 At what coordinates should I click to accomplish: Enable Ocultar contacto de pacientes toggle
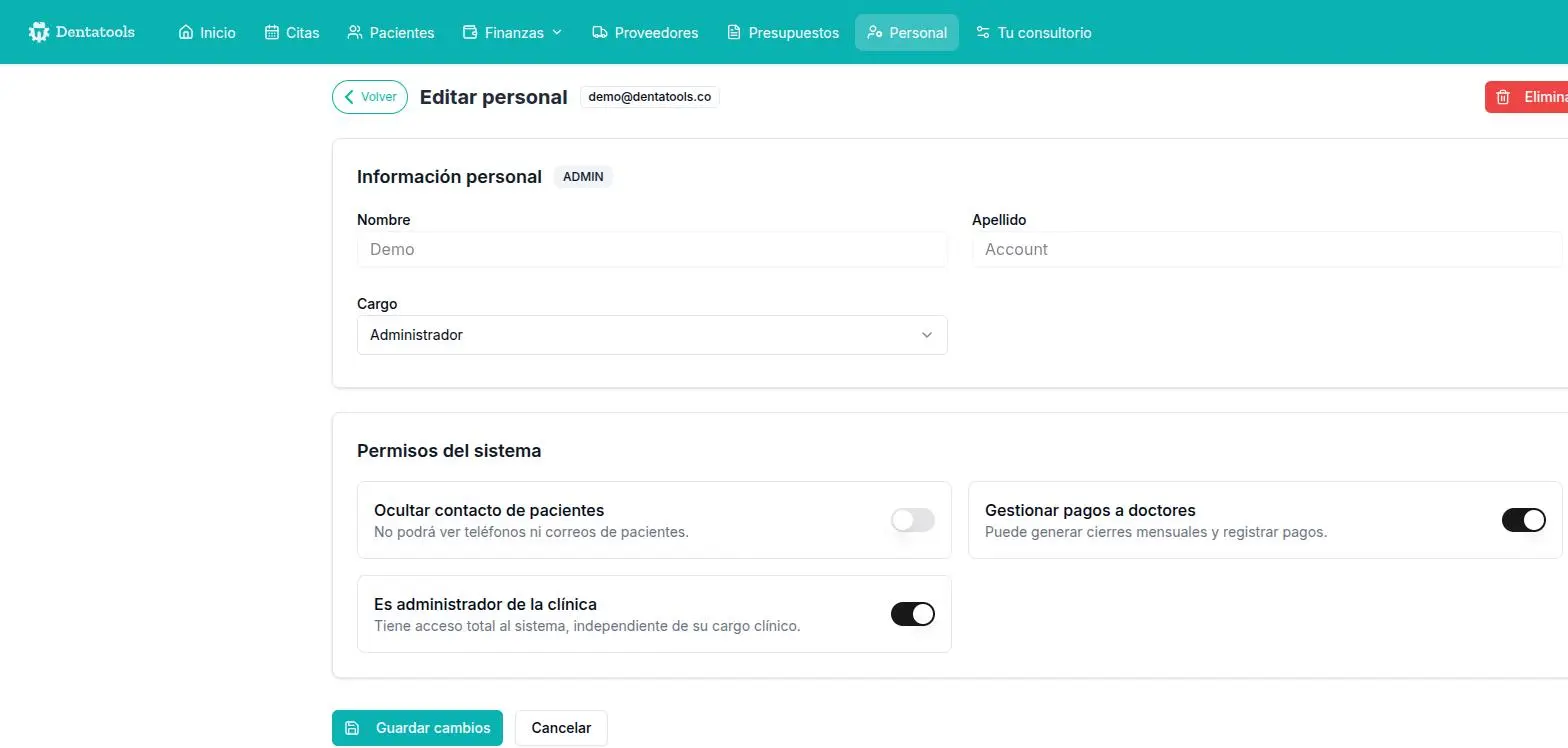pyautogui.click(x=913, y=520)
